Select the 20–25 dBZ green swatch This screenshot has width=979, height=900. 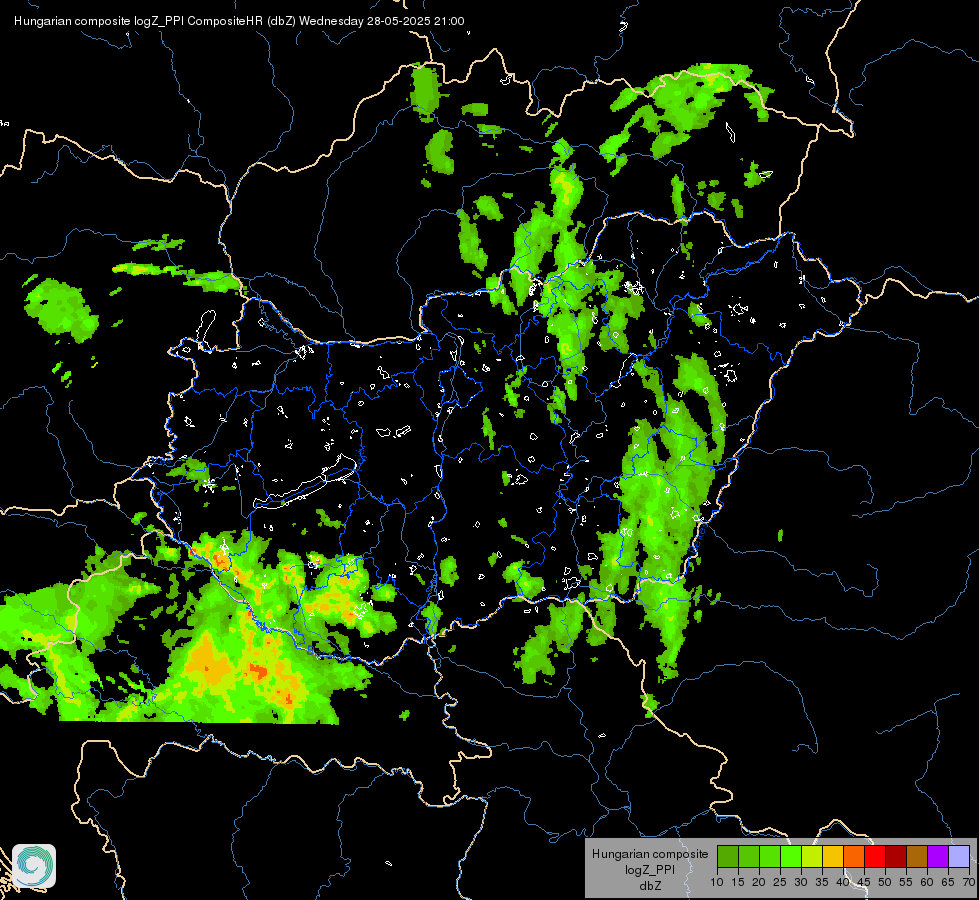pos(770,856)
